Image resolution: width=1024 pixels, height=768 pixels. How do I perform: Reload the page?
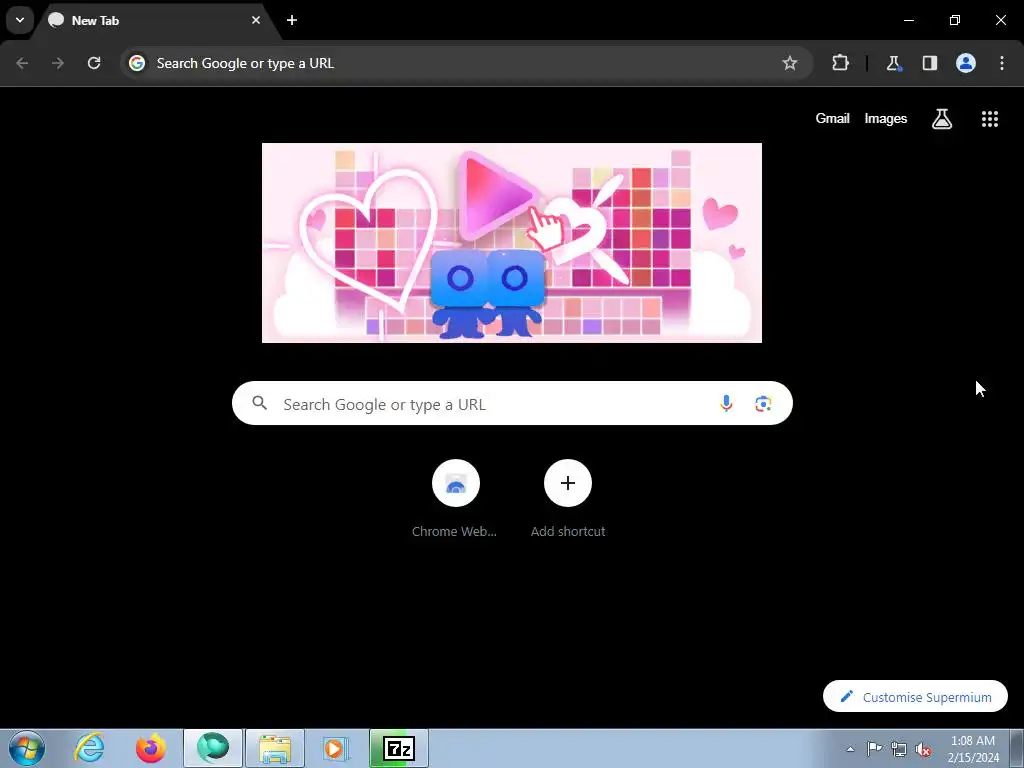coord(94,63)
